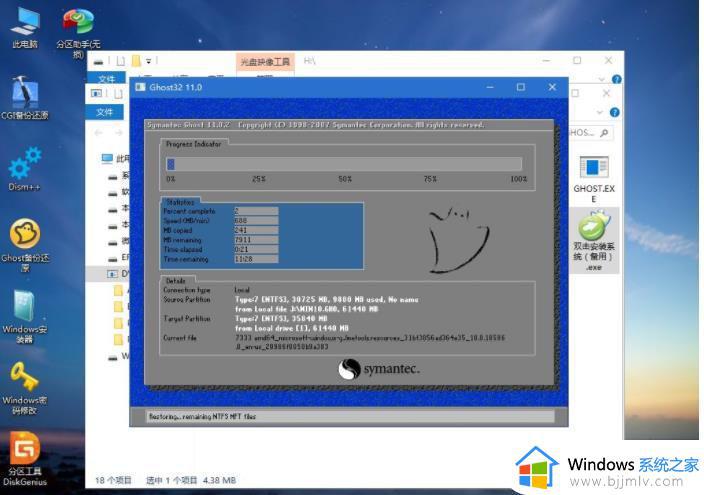The height and width of the screenshot is (495, 704).
Task: Expand ribbon chevron in front Explorer window
Action: pyautogui.click(x=600, y=112)
